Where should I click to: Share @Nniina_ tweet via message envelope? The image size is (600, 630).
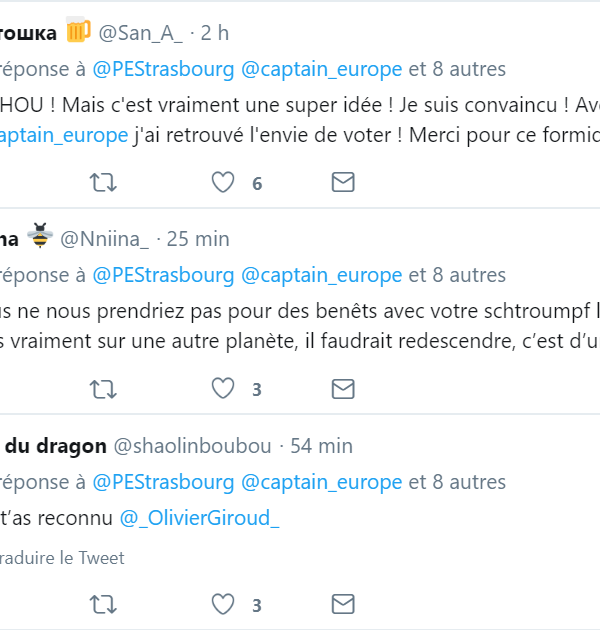343,388
